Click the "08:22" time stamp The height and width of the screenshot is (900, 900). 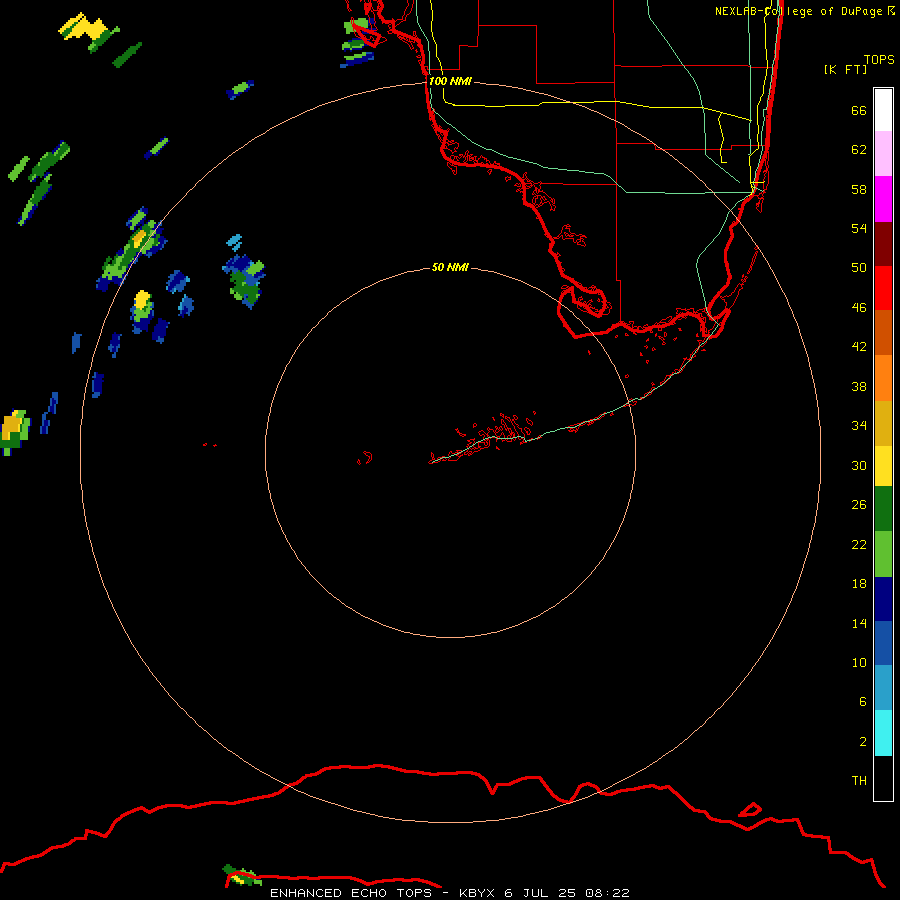click(607, 893)
